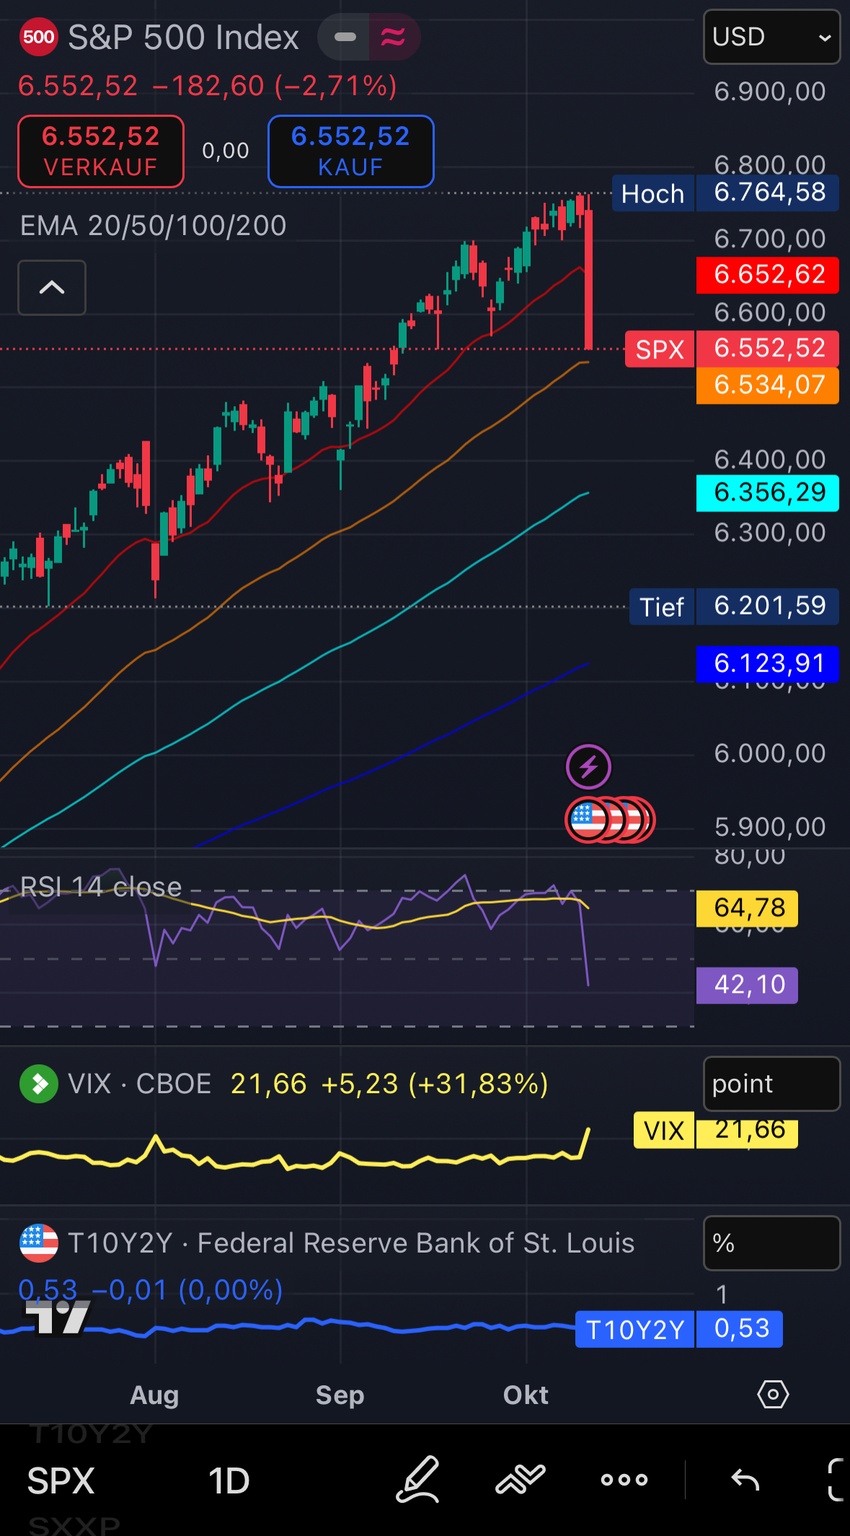Tap the three-dot more options icon

click(624, 1480)
